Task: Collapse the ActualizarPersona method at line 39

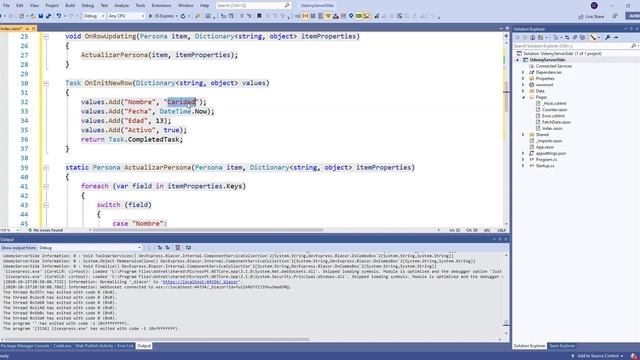Action: coord(46,168)
